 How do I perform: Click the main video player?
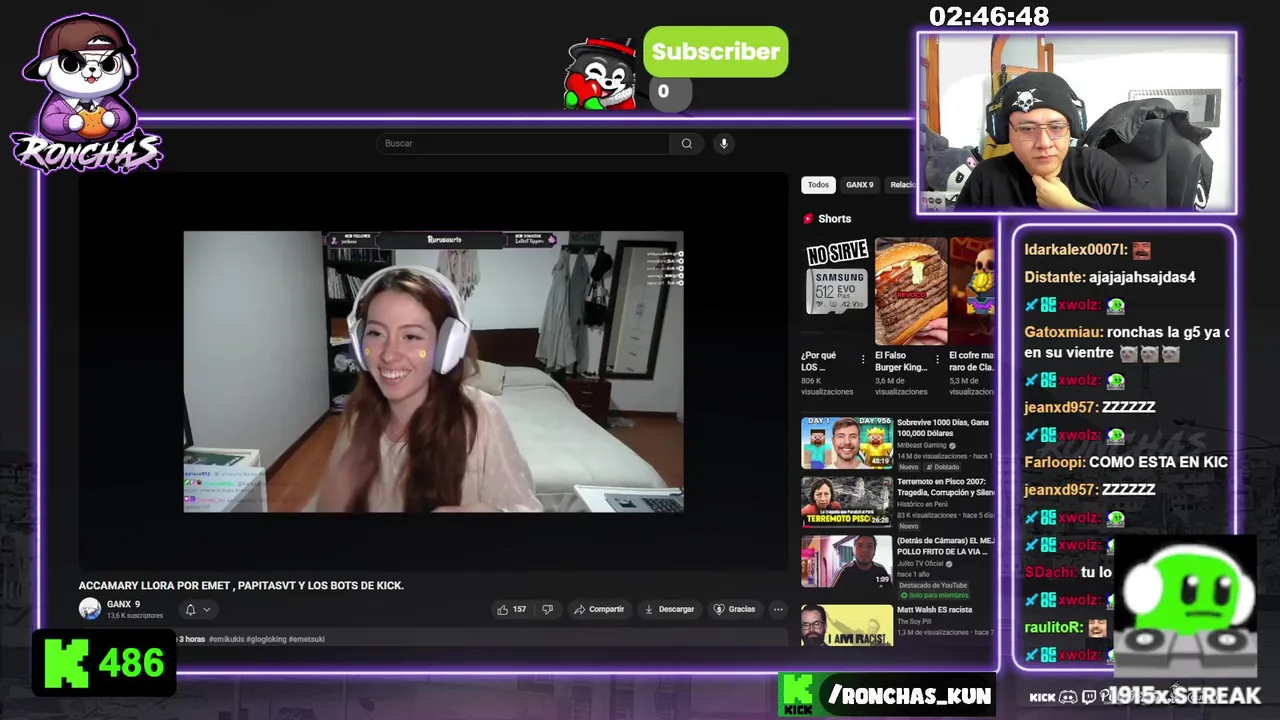pyautogui.click(x=433, y=372)
